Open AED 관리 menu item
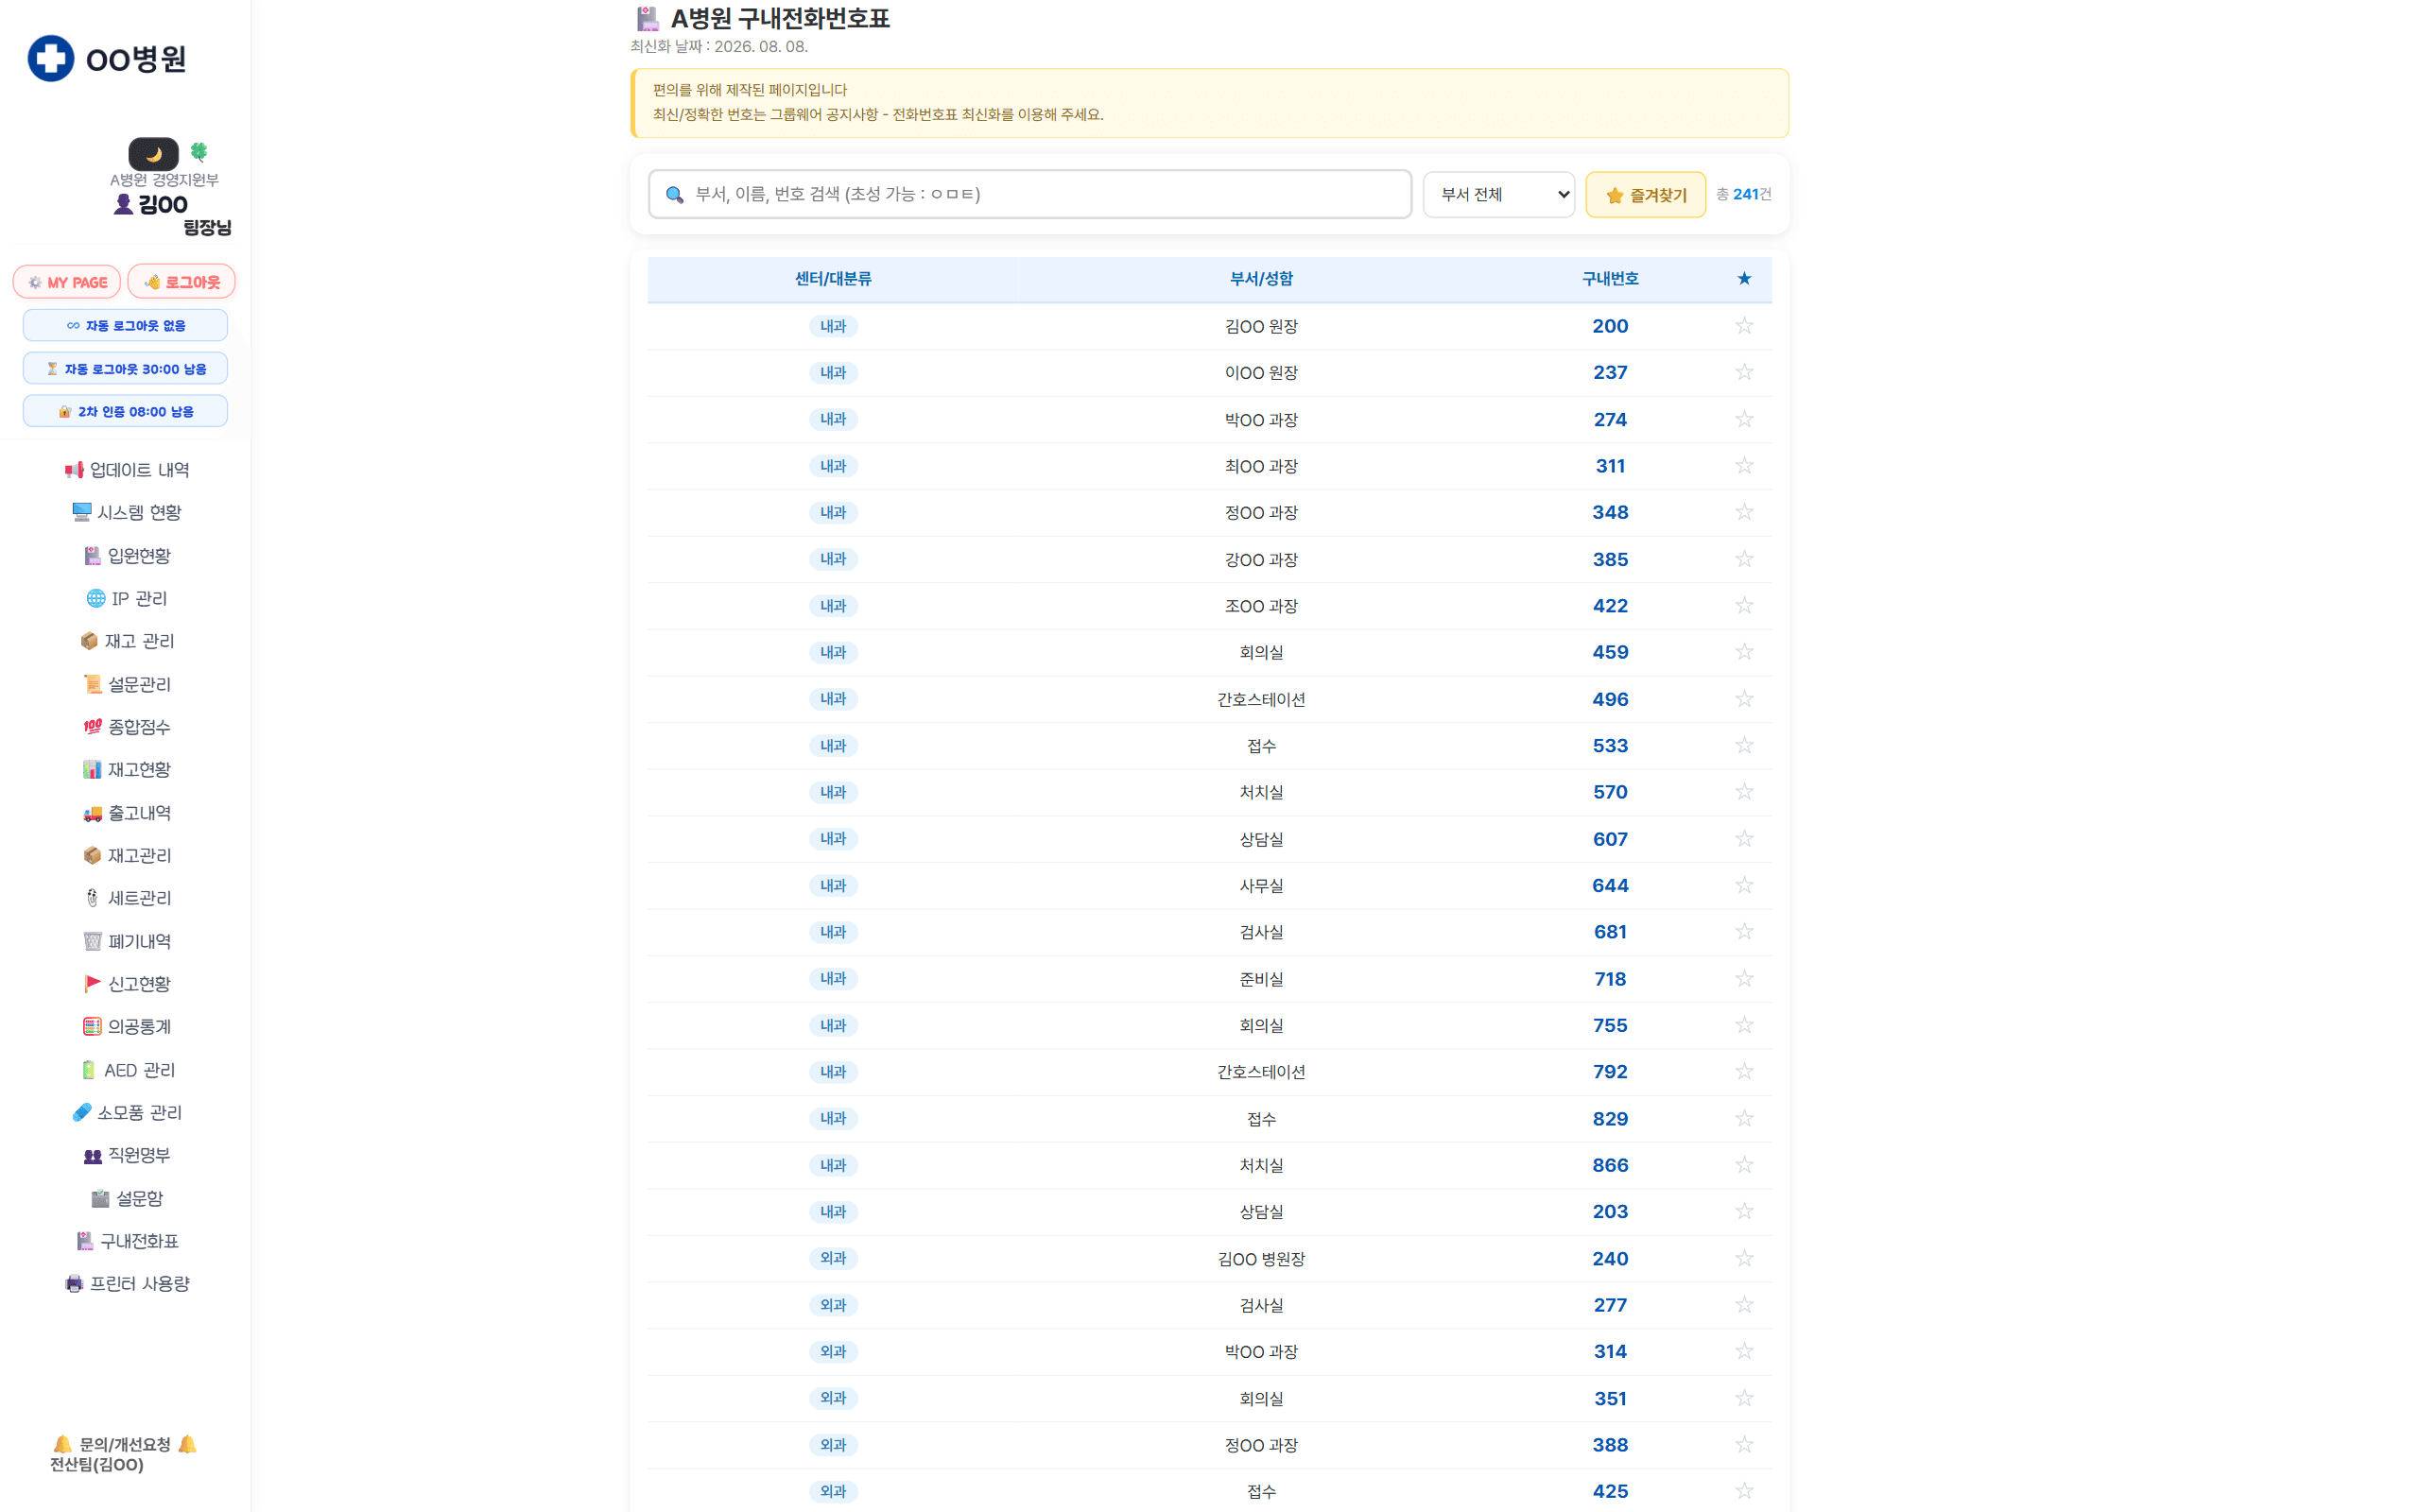 tap(126, 1070)
